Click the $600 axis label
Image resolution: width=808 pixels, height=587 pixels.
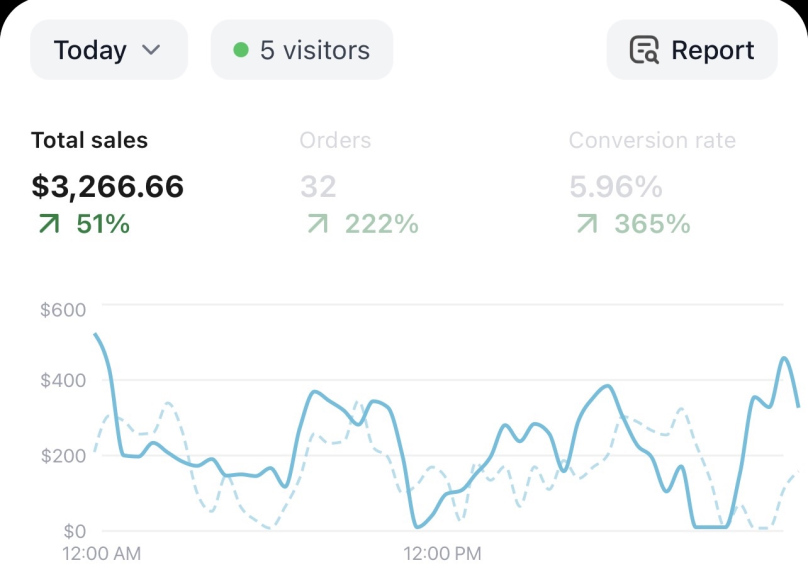(63, 310)
